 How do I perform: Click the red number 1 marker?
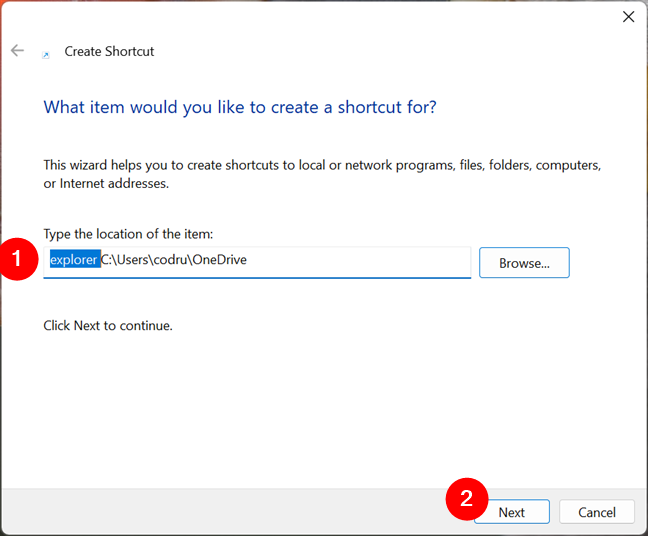tap(17, 259)
